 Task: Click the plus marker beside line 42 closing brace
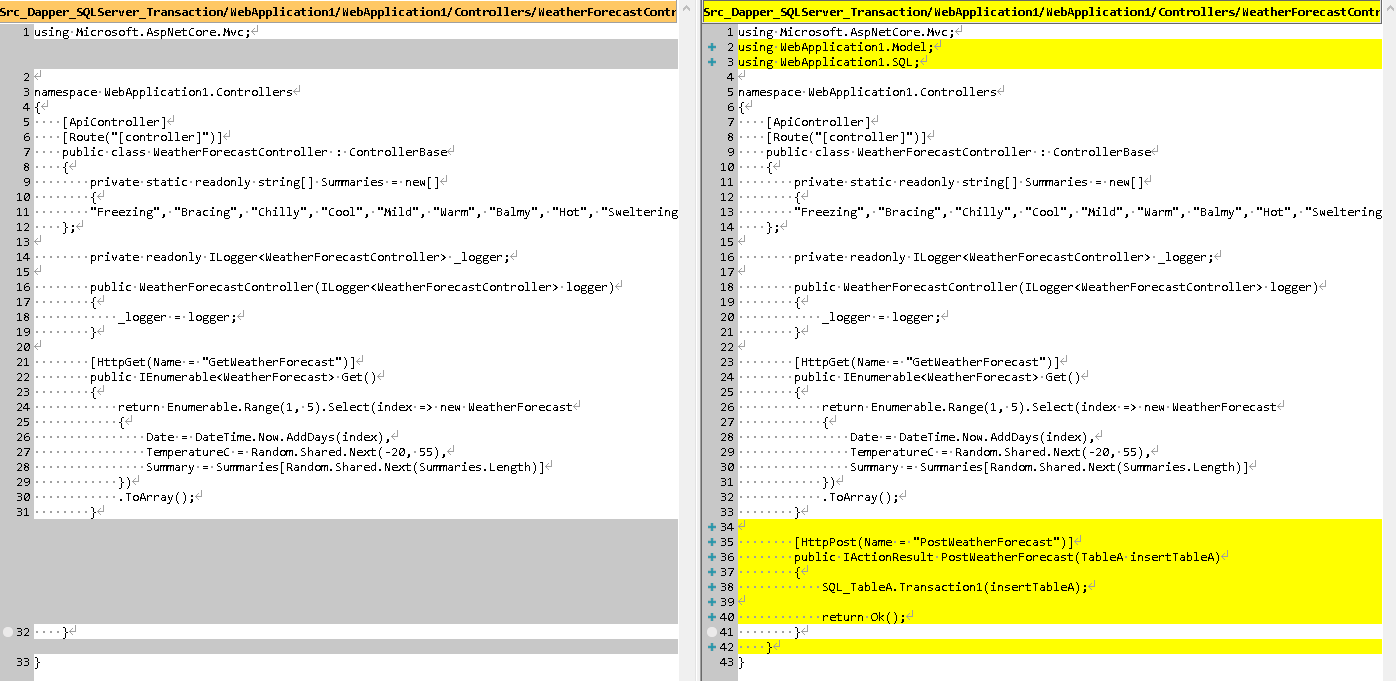712,647
